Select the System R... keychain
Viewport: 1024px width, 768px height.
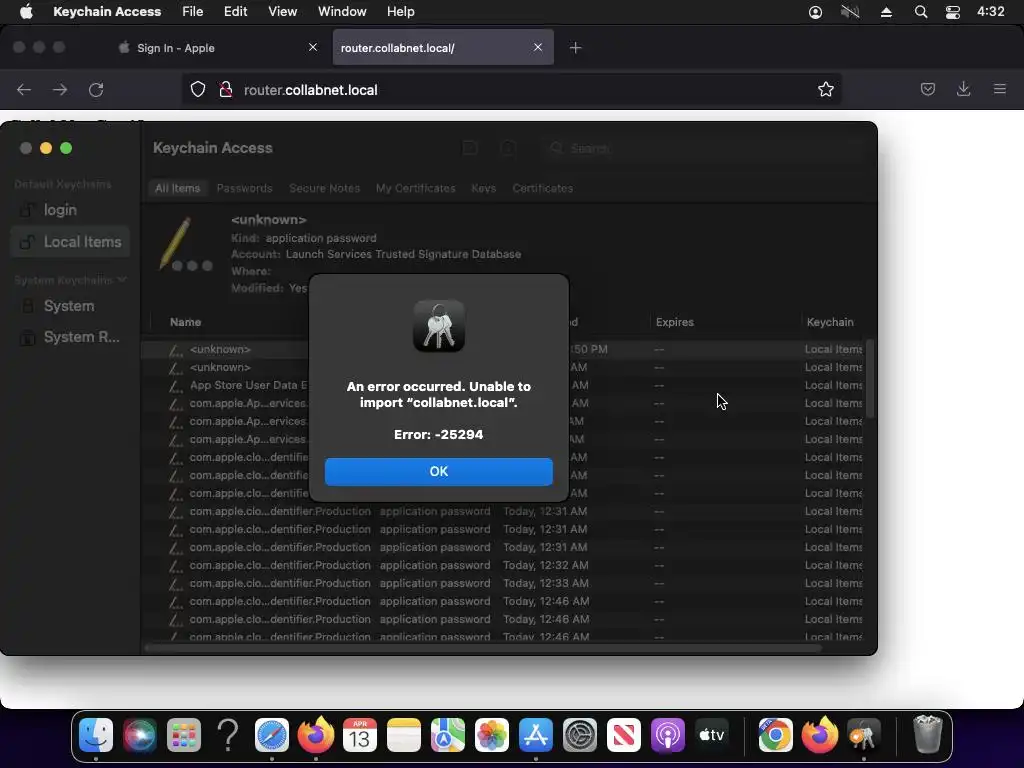(70, 337)
